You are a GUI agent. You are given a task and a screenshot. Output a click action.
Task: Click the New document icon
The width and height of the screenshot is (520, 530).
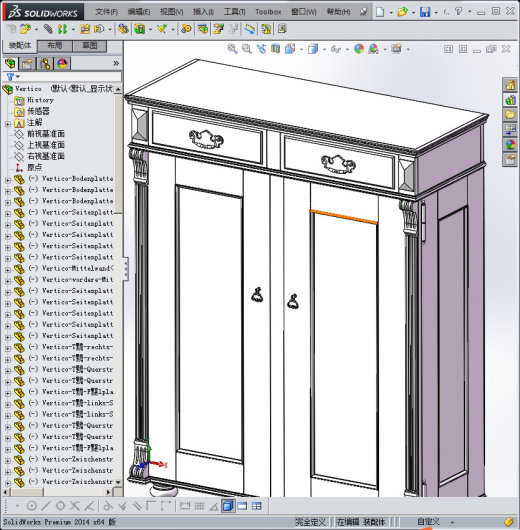click(x=380, y=12)
